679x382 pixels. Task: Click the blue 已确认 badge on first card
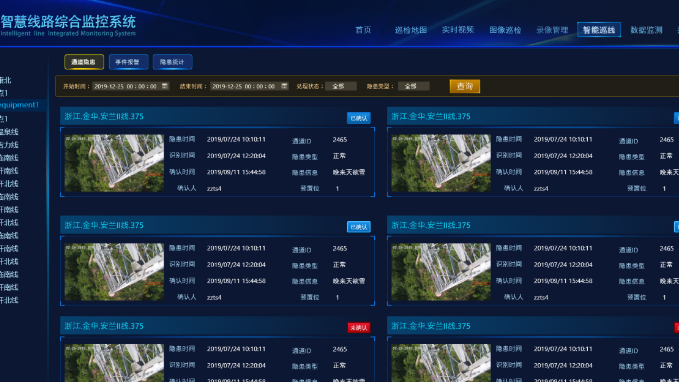359,118
